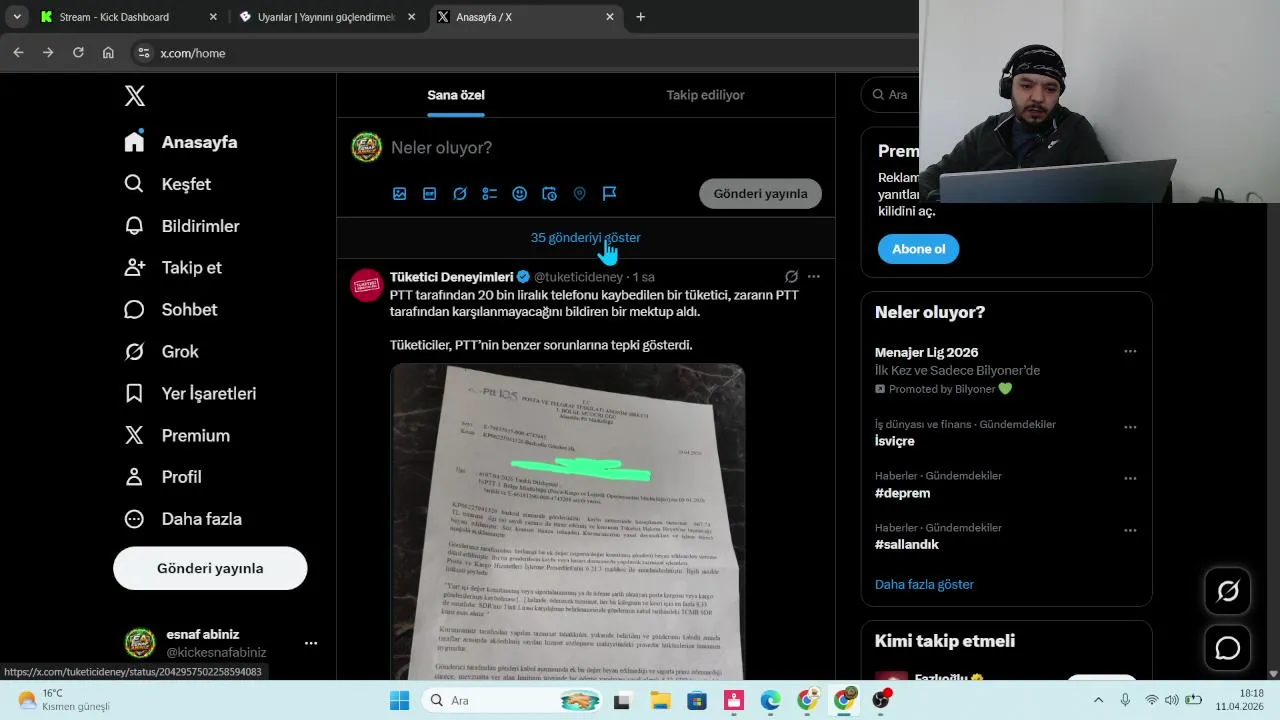Open the İsviçre trending topic

point(894,441)
